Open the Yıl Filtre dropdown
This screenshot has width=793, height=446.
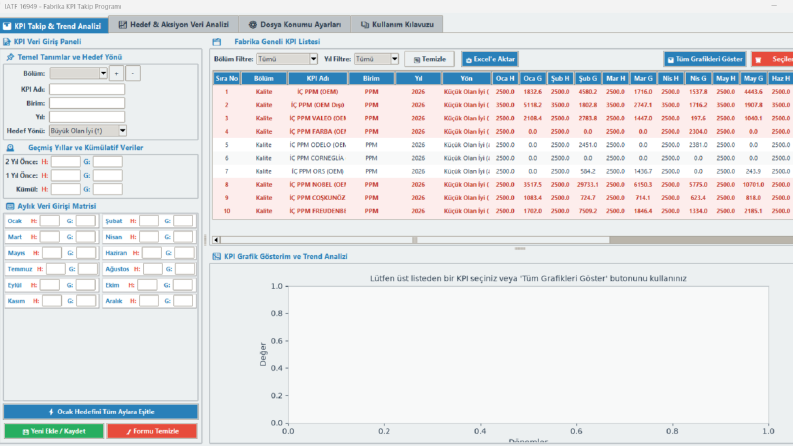(376, 59)
